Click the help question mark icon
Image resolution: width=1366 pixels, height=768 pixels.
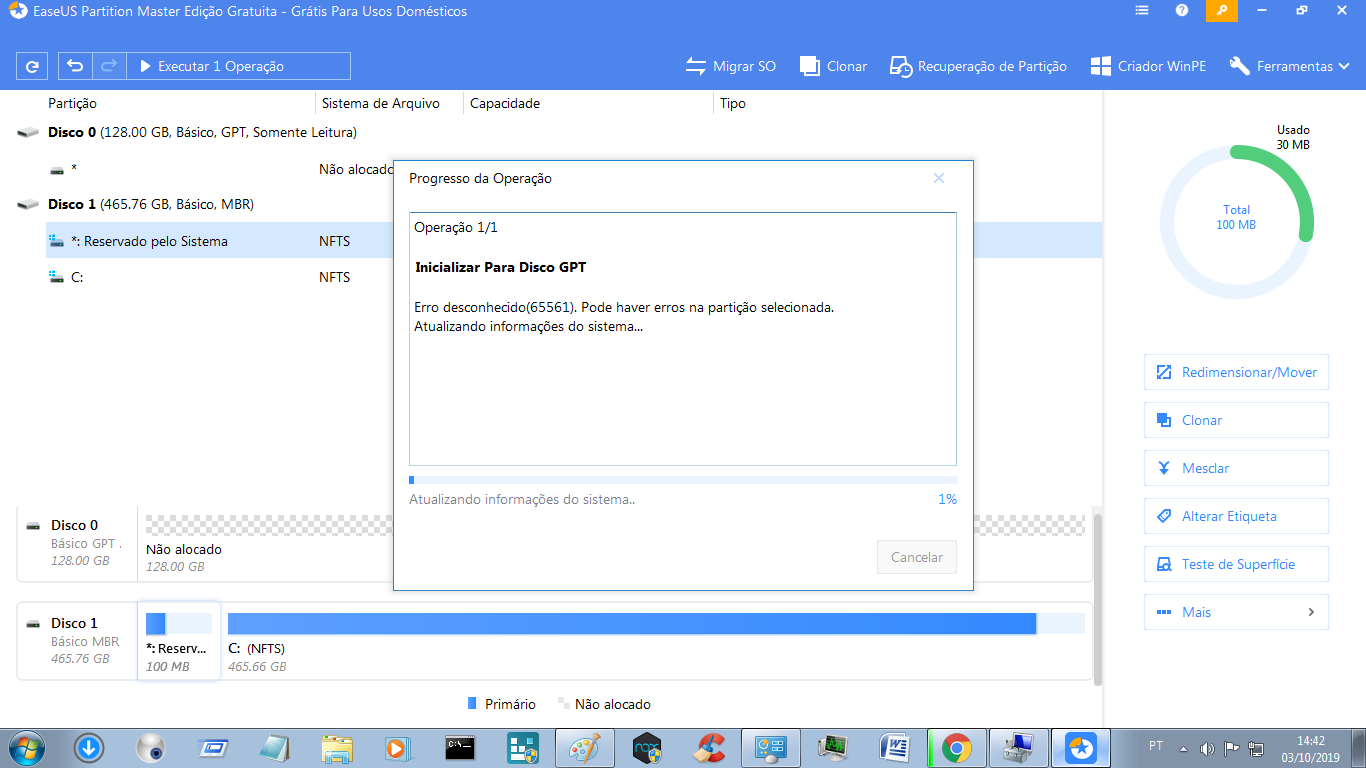[1182, 11]
